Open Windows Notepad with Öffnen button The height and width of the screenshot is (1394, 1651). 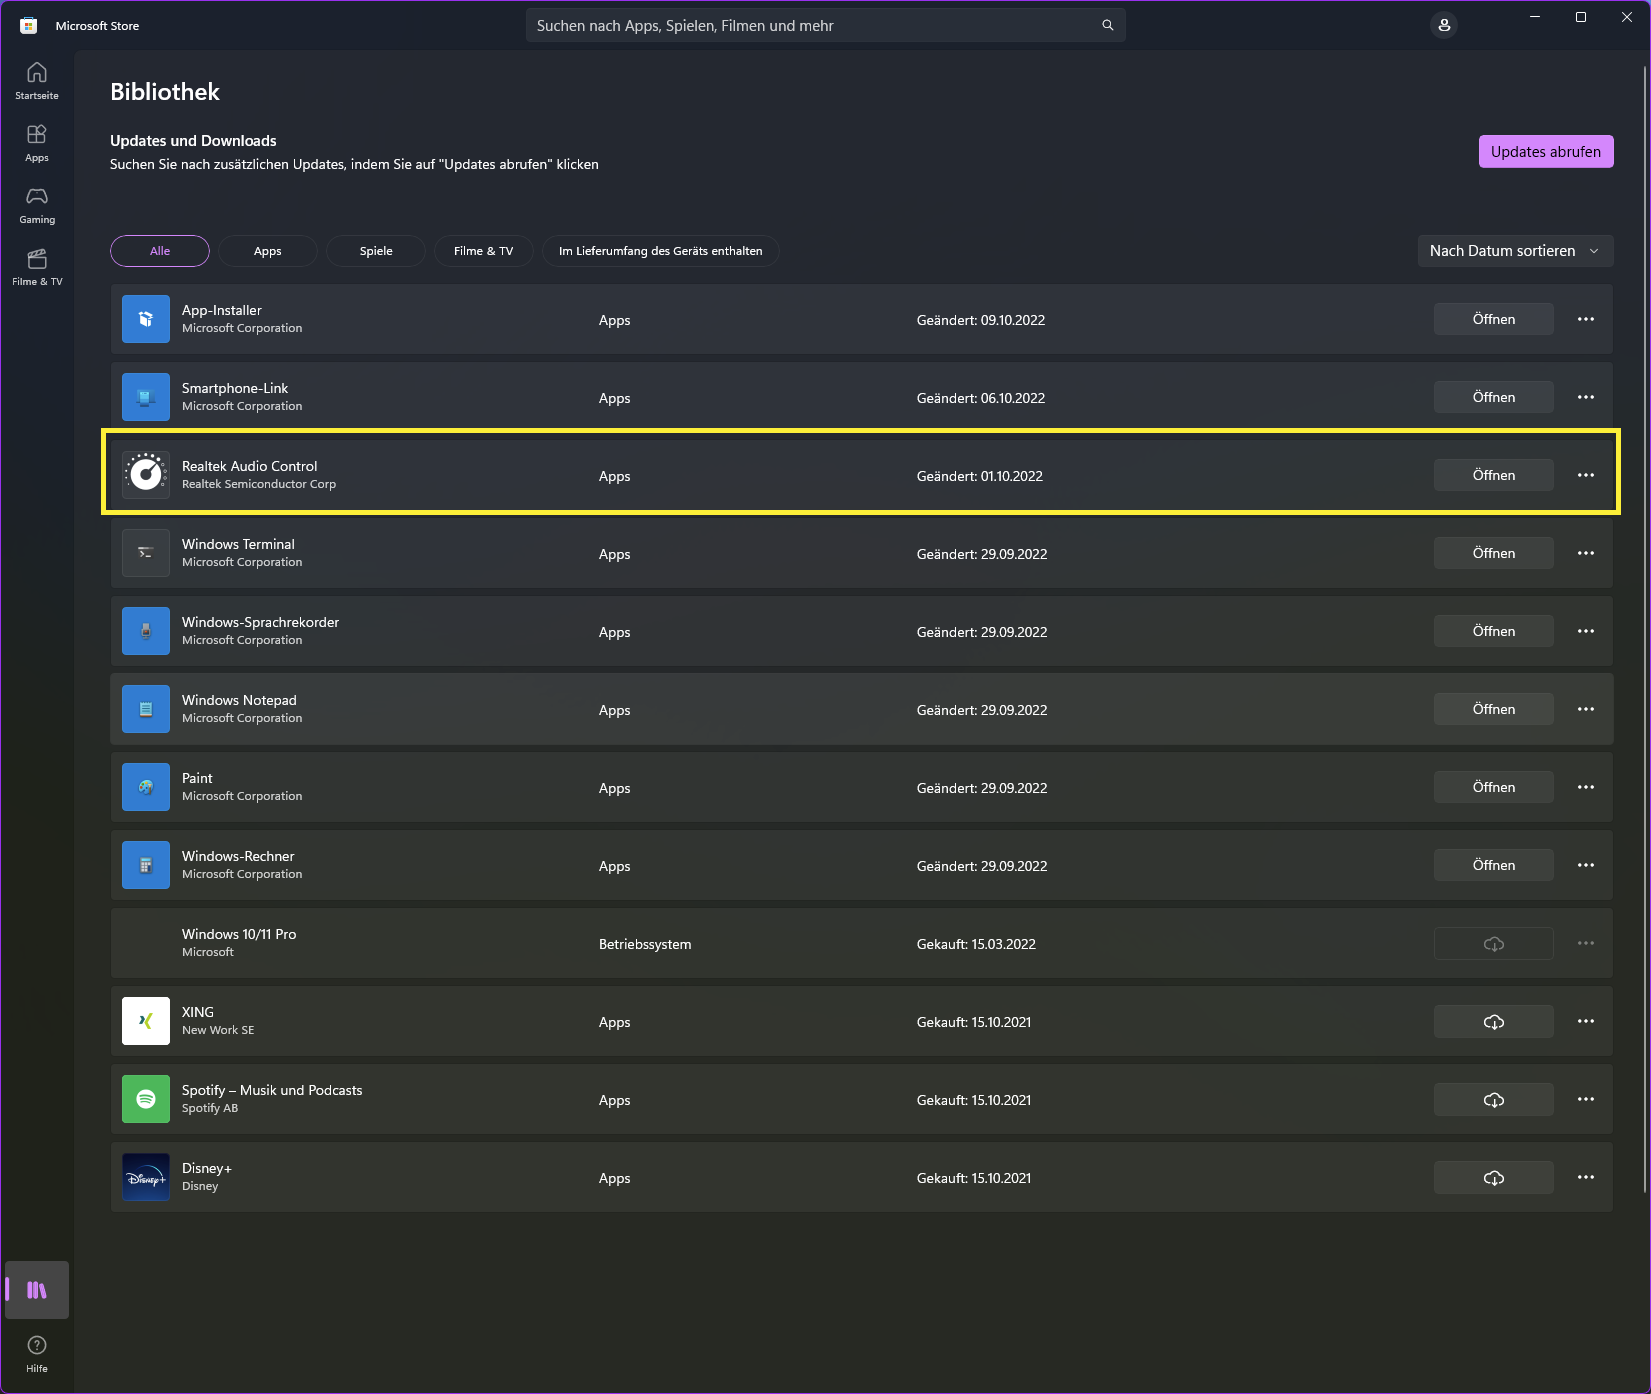tap(1494, 709)
